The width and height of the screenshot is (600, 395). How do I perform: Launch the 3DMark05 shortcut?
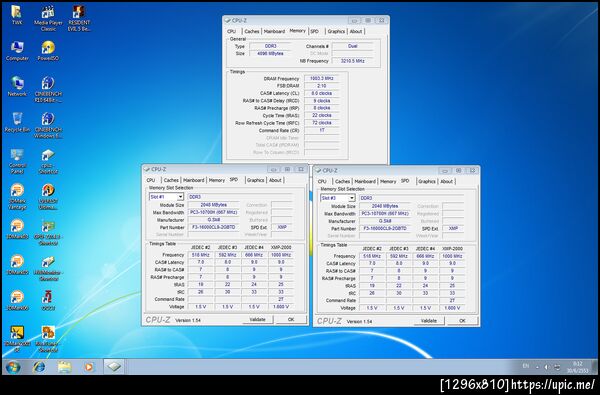coord(17,265)
